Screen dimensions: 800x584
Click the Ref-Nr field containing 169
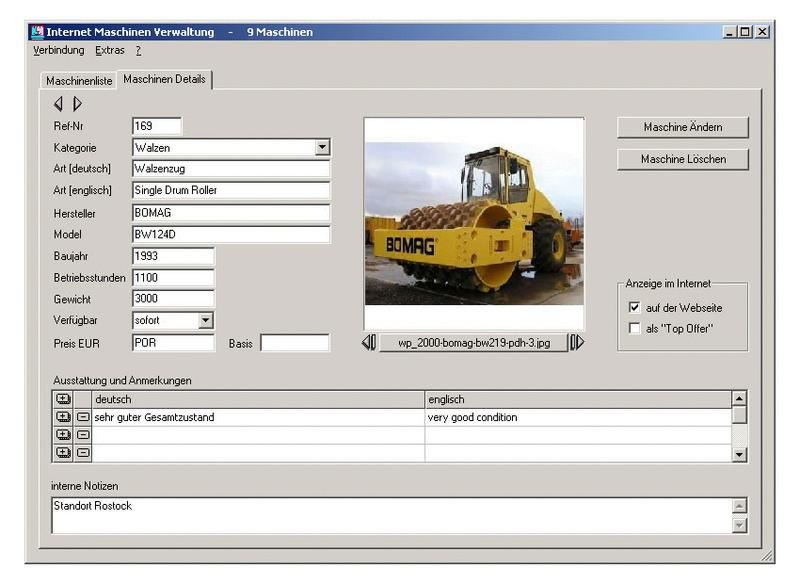point(157,126)
